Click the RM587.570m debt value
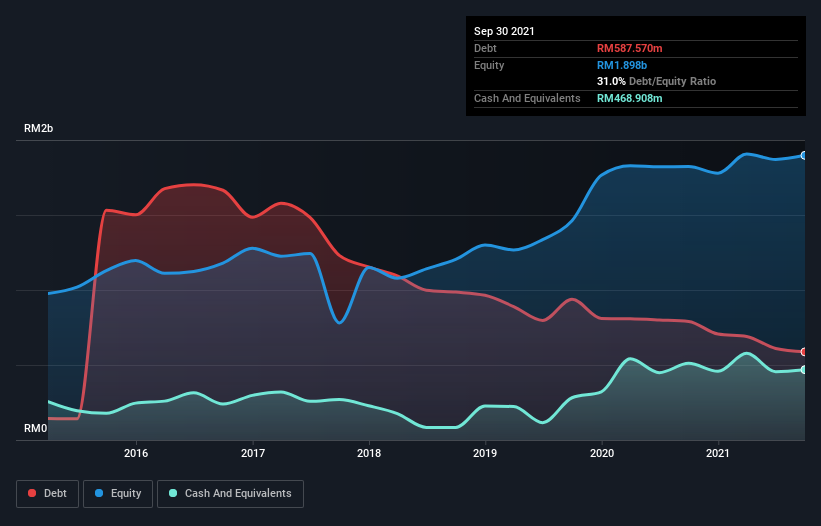Viewport: 821px width, 526px height. (629, 48)
